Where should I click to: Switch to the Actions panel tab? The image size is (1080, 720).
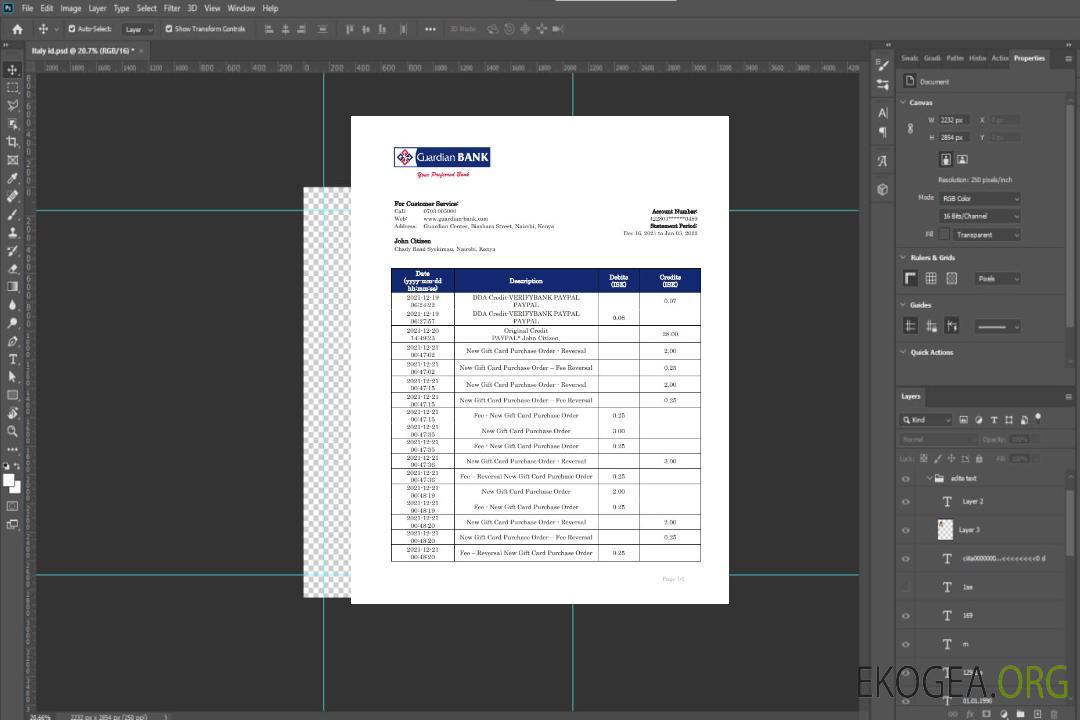[1000, 58]
